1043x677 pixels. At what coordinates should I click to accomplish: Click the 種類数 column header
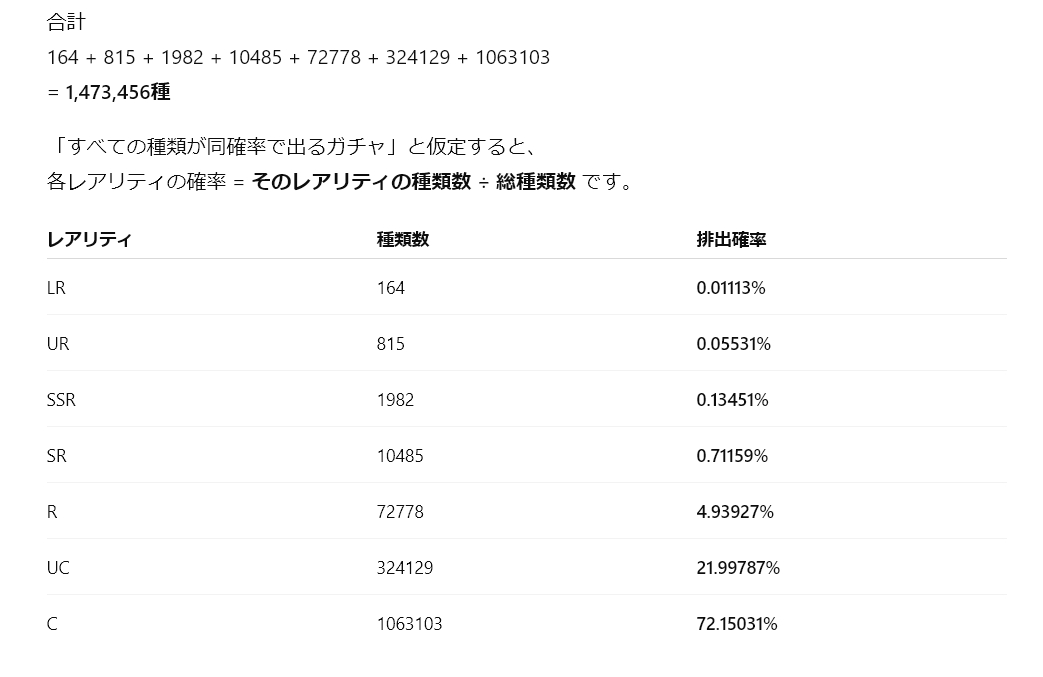coord(403,240)
